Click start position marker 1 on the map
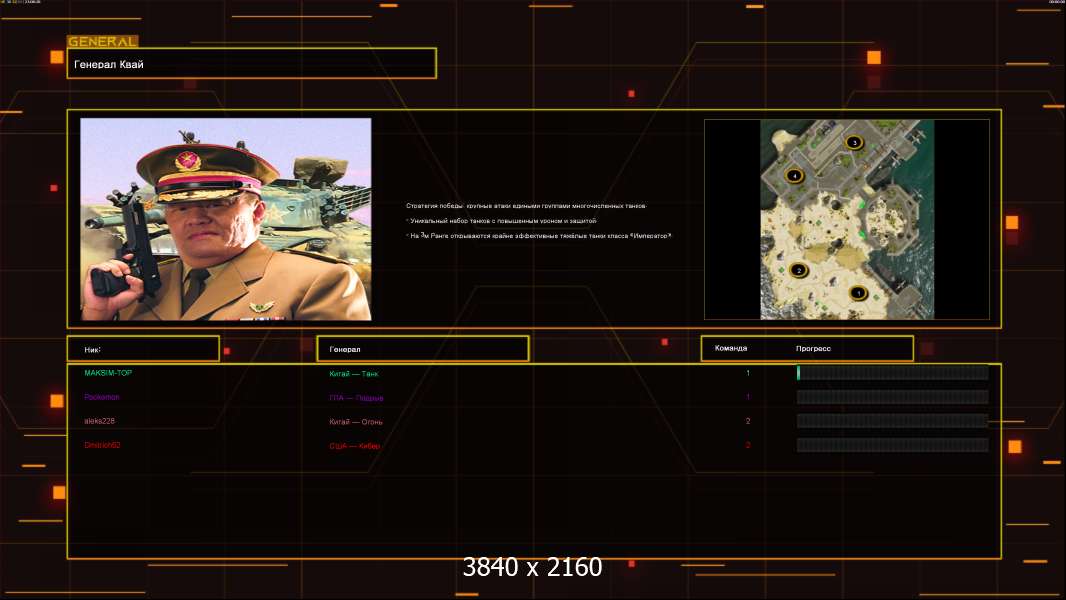This screenshot has height=600, width=1066. [857, 293]
